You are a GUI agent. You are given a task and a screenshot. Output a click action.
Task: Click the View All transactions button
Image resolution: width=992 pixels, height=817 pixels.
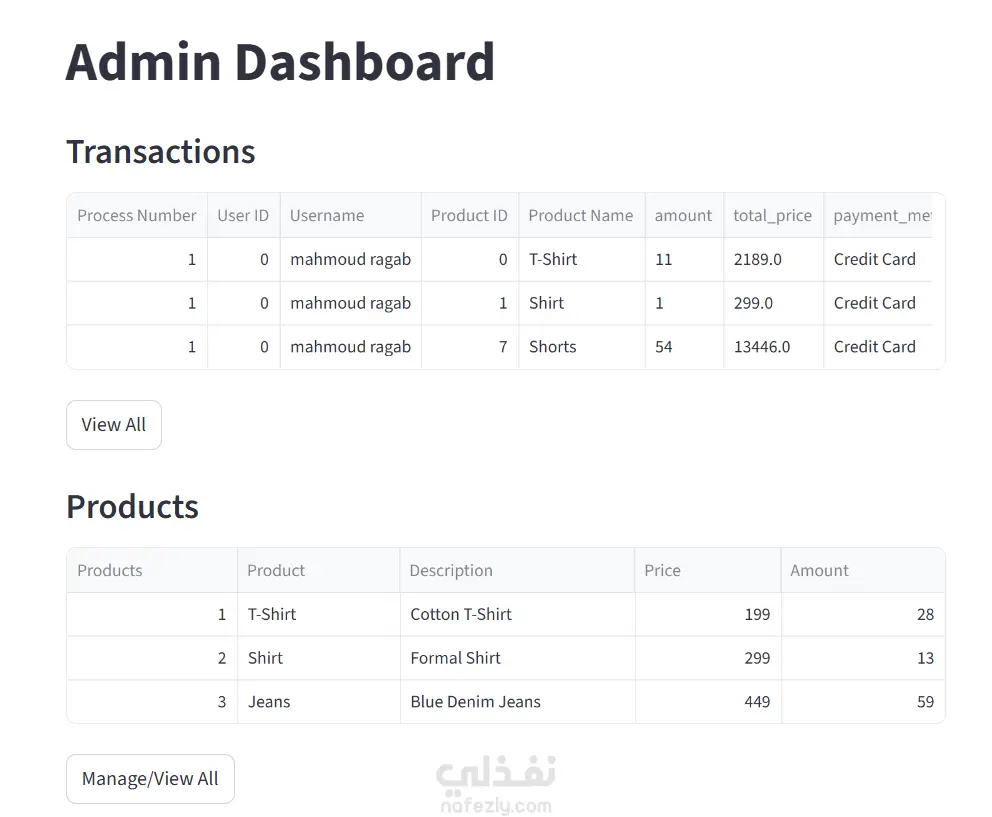coord(113,425)
